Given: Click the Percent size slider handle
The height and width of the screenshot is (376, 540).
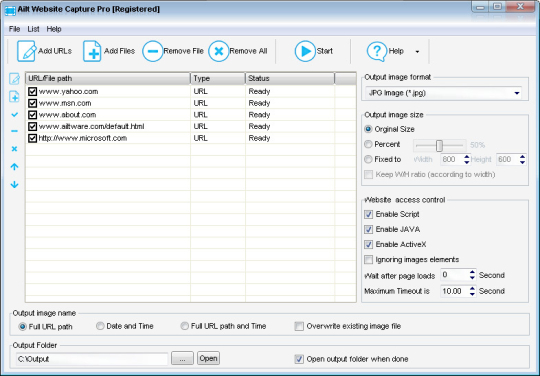Looking at the screenshot, I should pyautogui.click(x=439, y=145).
